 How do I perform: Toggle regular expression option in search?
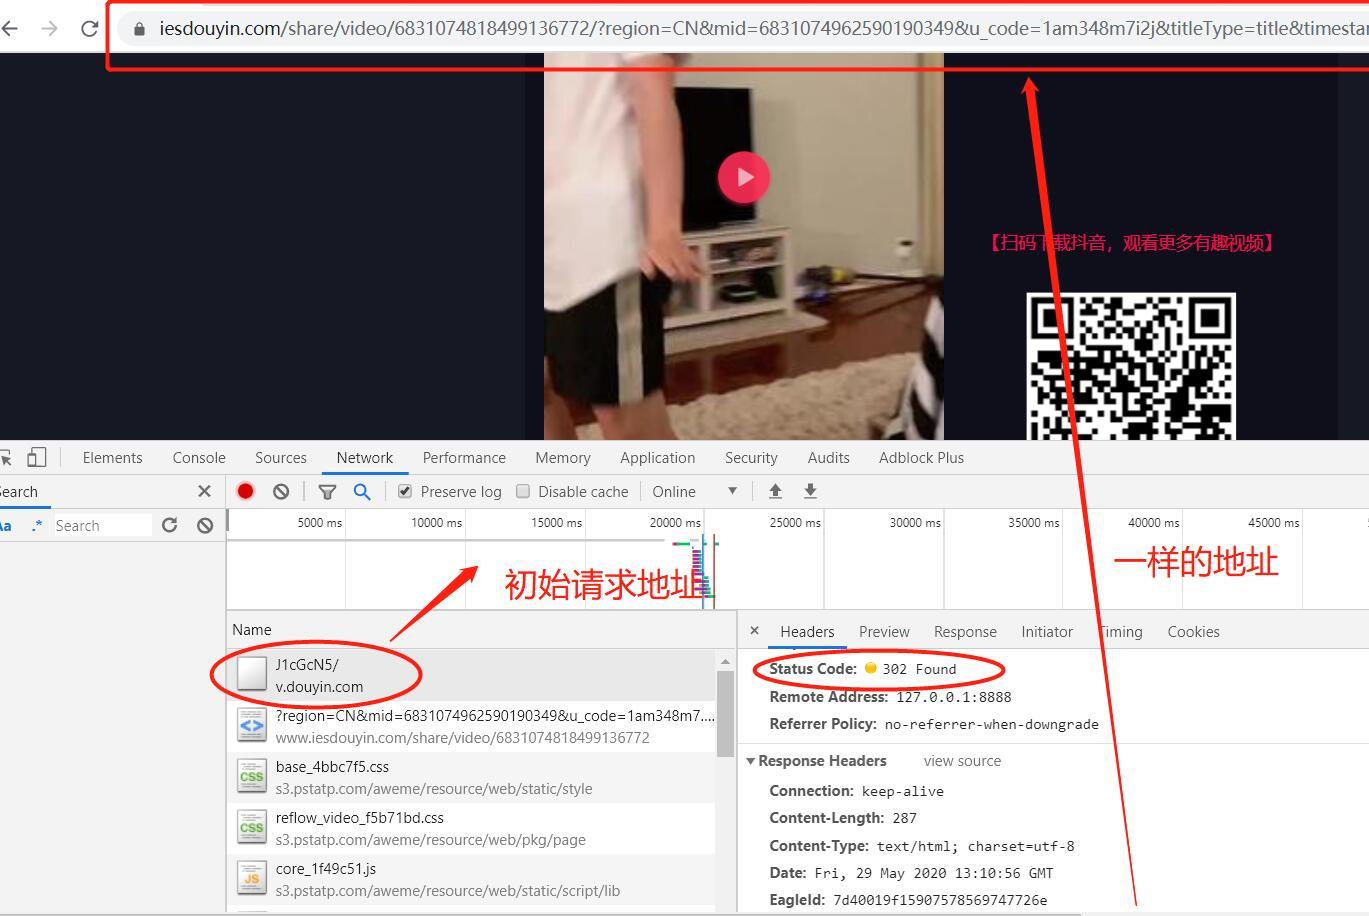tap(37, 525)
